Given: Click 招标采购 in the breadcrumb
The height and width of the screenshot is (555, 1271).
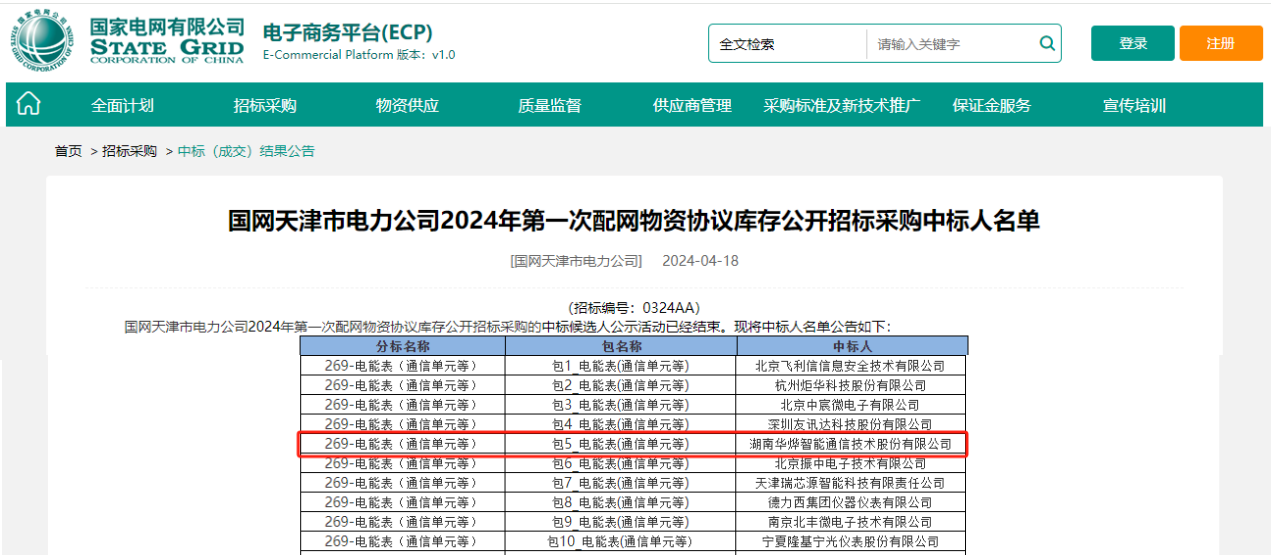Looking at the screenshot, I should pyautogui.click(x=129, y=151).
